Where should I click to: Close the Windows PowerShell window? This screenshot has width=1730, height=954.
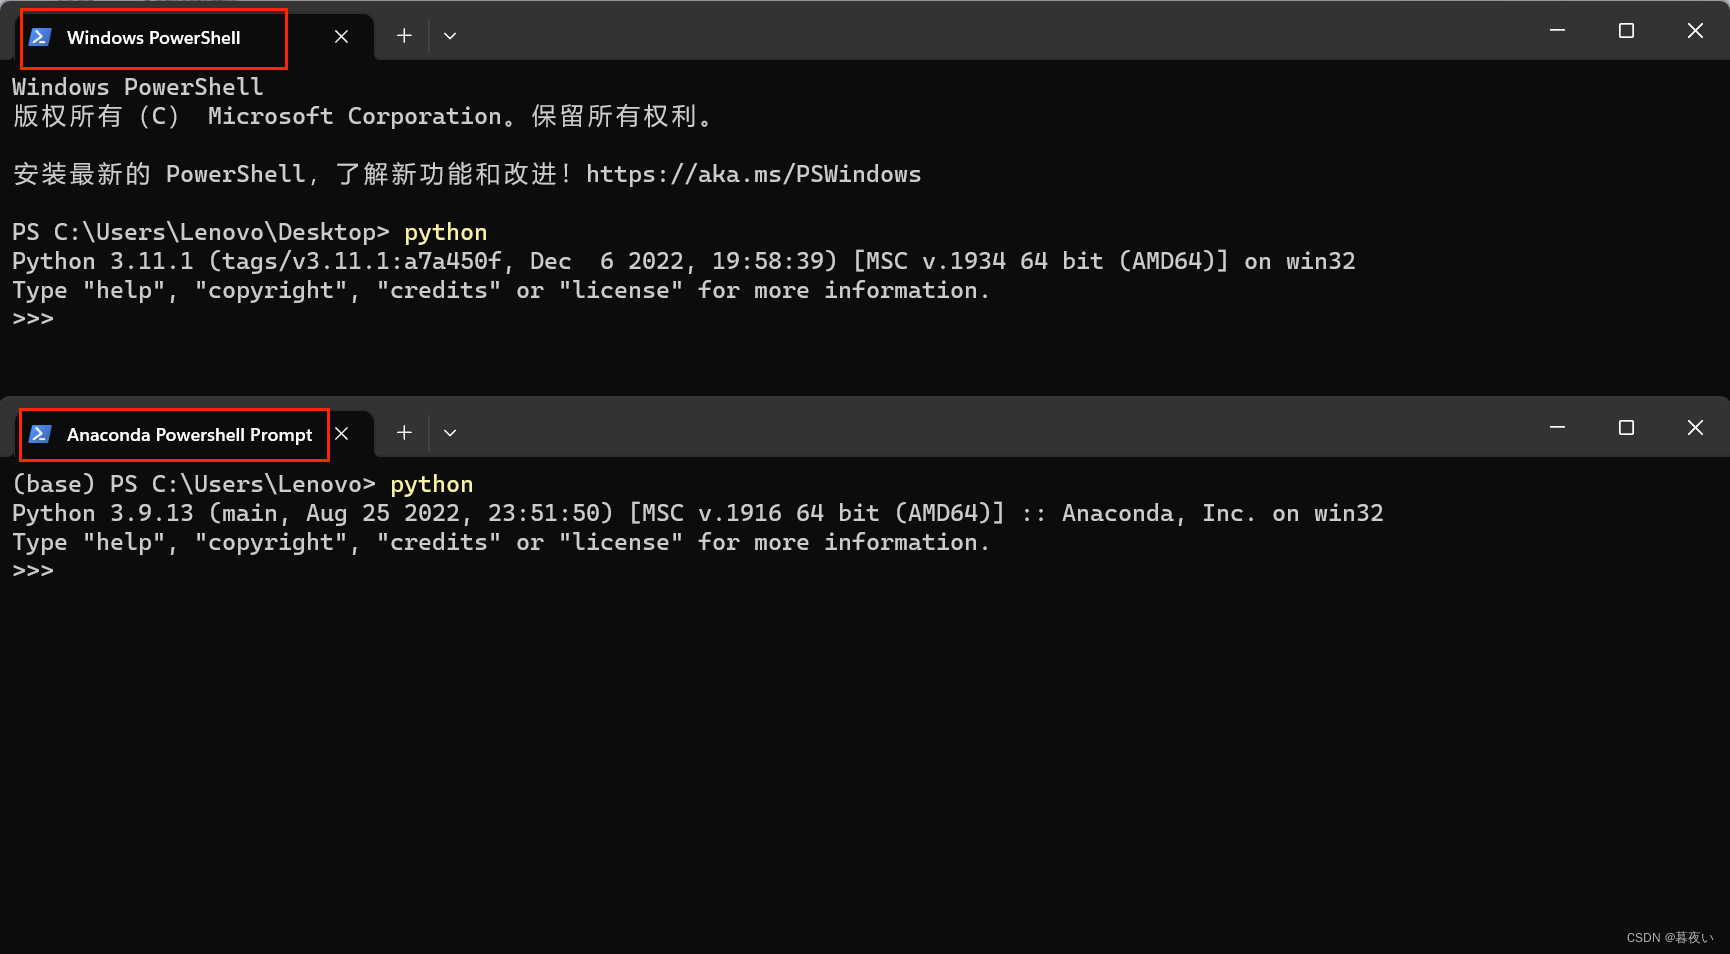[1695, 31]
